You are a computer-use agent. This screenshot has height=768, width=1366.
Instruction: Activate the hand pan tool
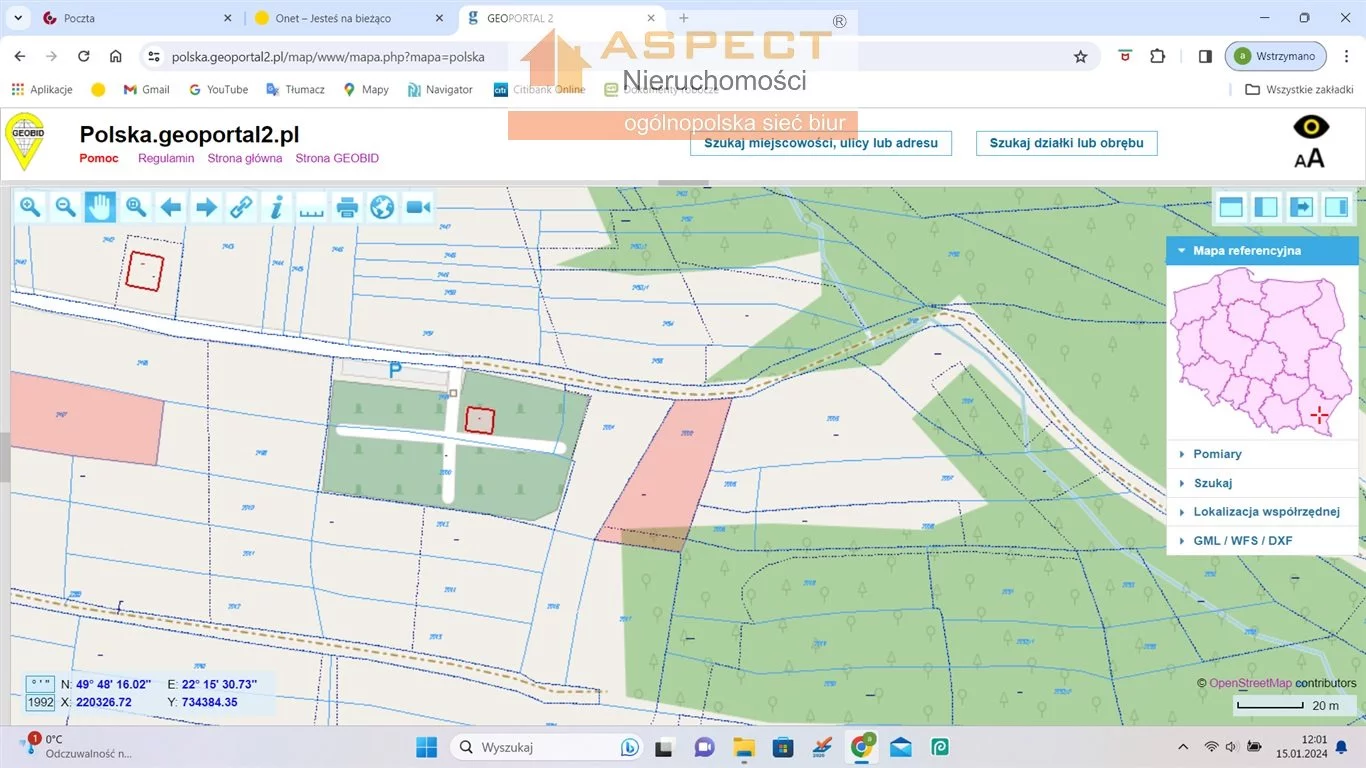point(100,207)
